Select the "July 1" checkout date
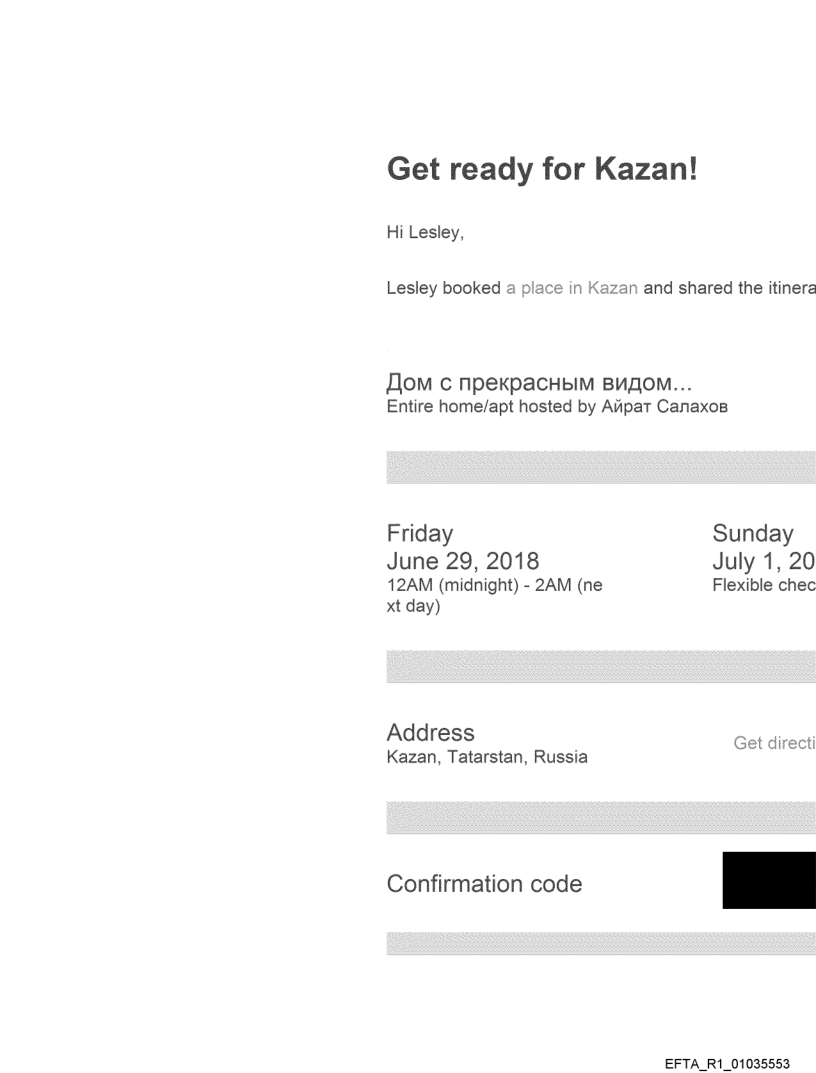 [763, 561]
